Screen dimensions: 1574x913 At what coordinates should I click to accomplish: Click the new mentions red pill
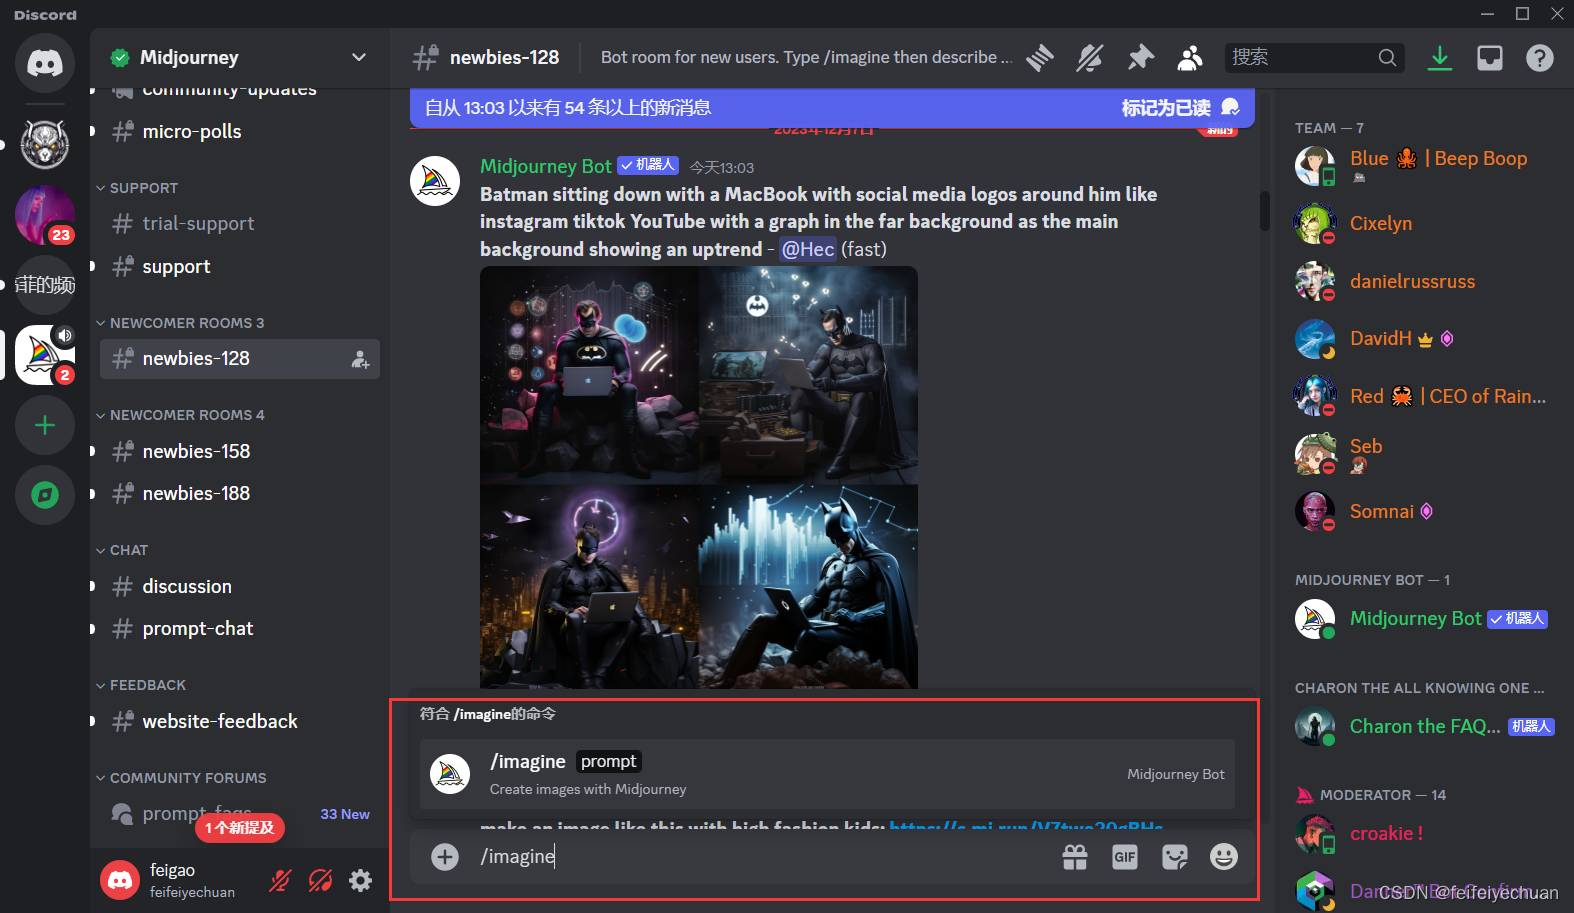coord(239,828)
